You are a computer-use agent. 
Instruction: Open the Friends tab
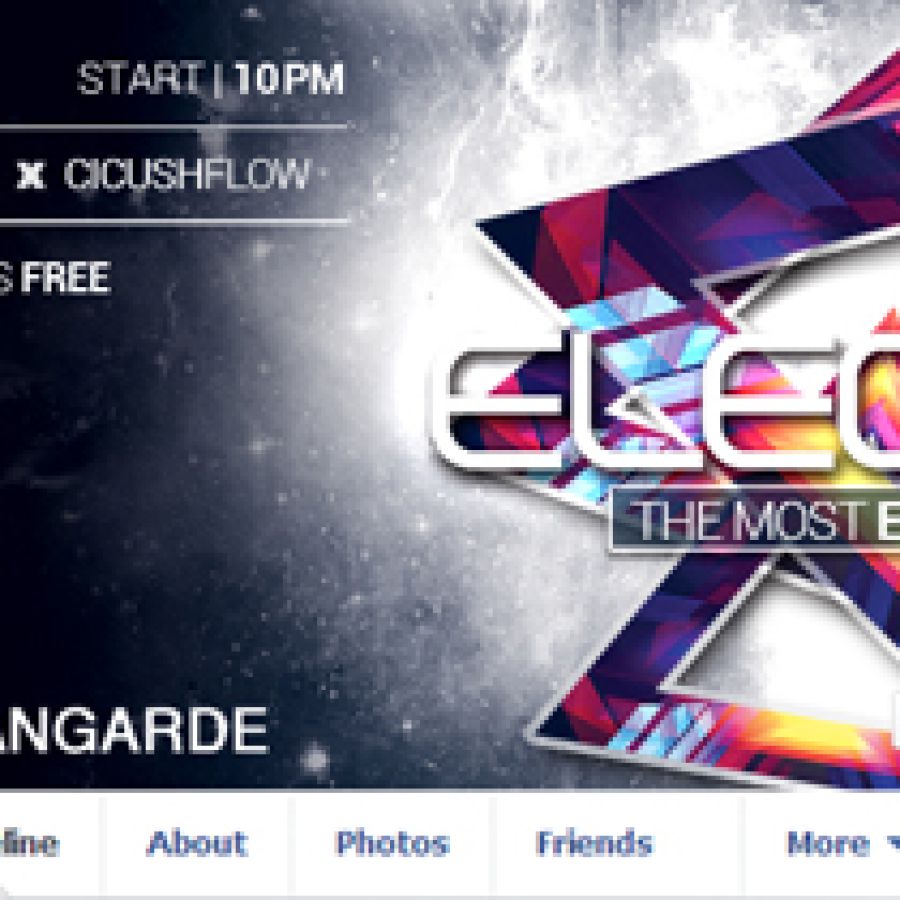[594, 843]
